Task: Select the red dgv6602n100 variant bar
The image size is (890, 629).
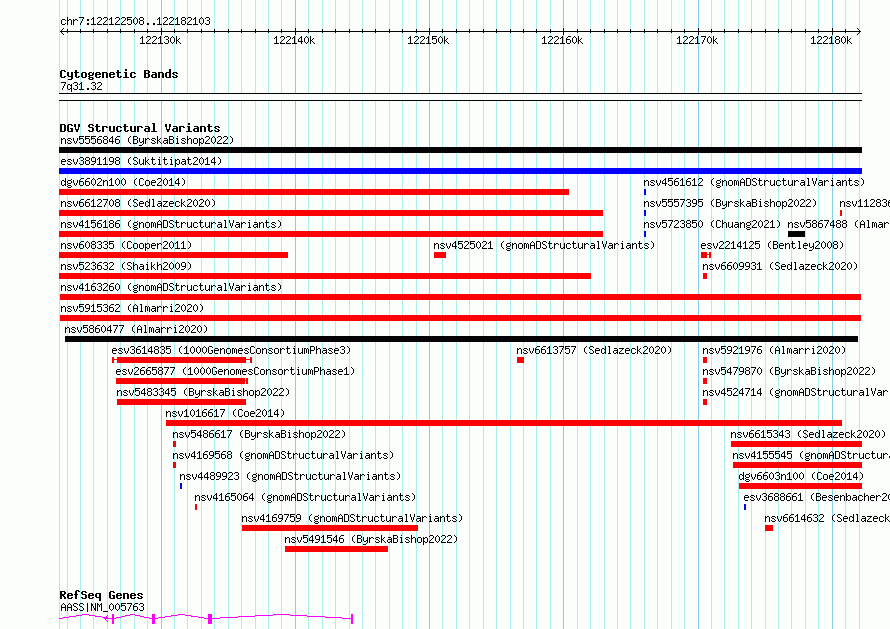Action: pyautogui.click(x=314, y=192)
